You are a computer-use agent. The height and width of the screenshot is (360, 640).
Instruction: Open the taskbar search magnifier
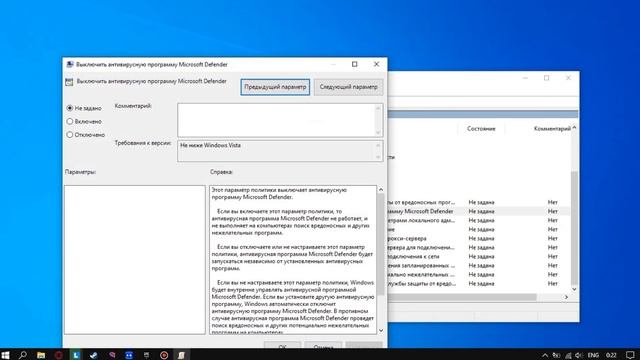(x=23, y=355)
